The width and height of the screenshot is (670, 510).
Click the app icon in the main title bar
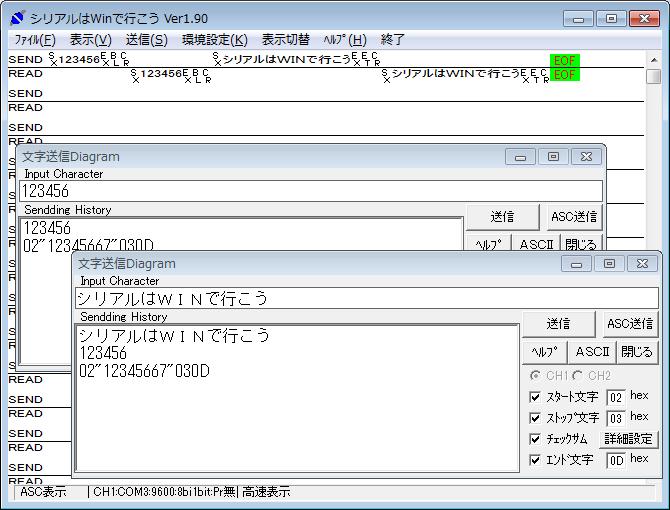pyautogui.click(x=17, y=18)
